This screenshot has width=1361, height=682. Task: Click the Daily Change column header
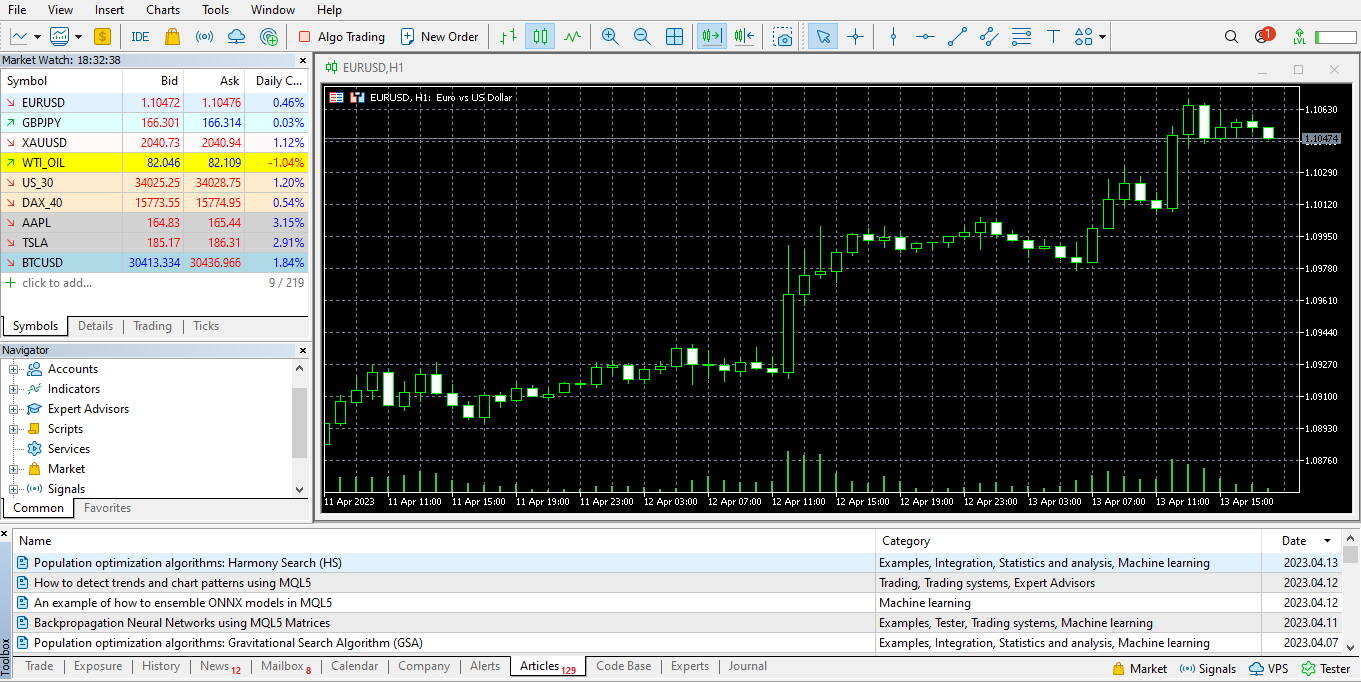tap(276, 81)
